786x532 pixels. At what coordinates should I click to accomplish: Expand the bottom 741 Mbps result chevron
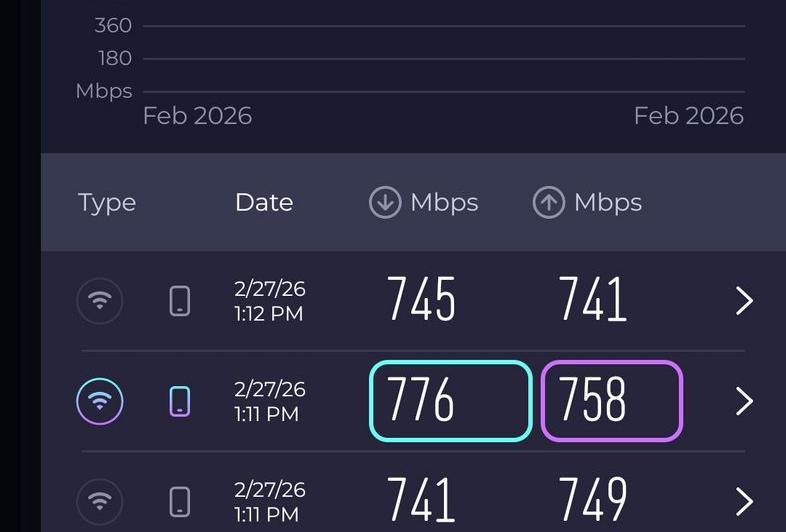(x=744, y=501)
